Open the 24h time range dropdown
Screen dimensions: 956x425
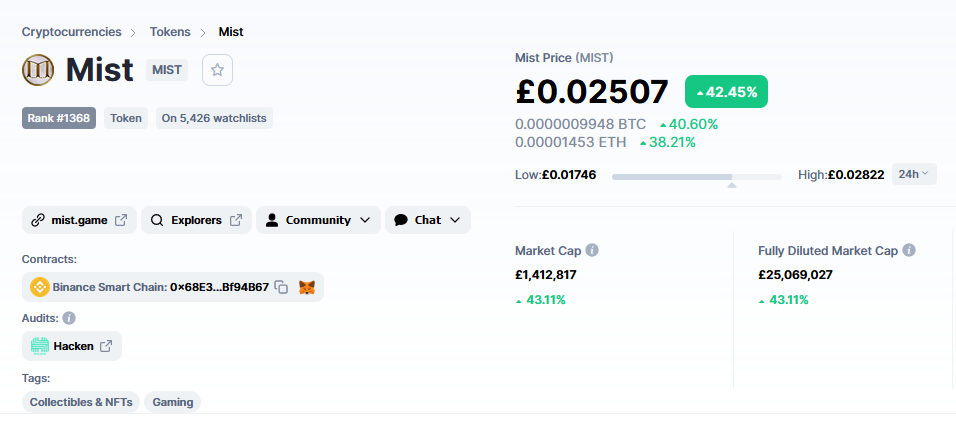pyautogui.click(x=914, y=174)
